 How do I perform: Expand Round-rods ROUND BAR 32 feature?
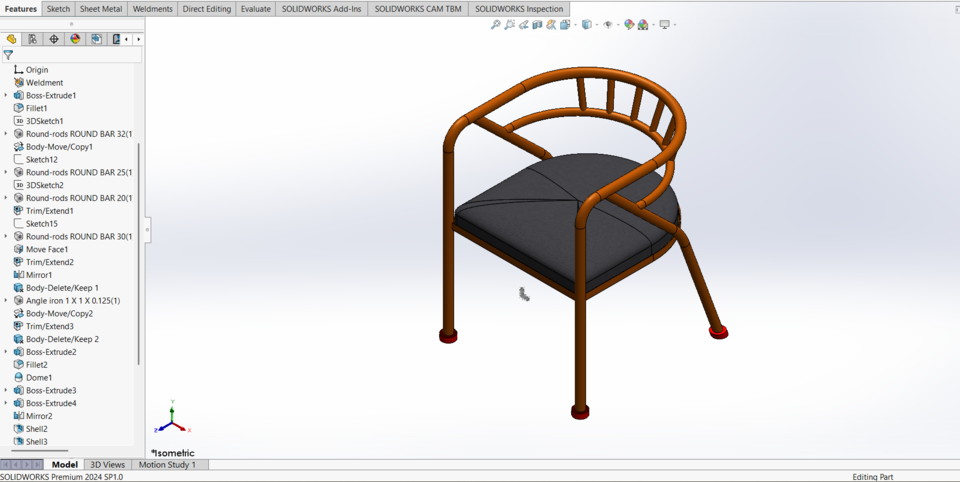pos(6,134)
